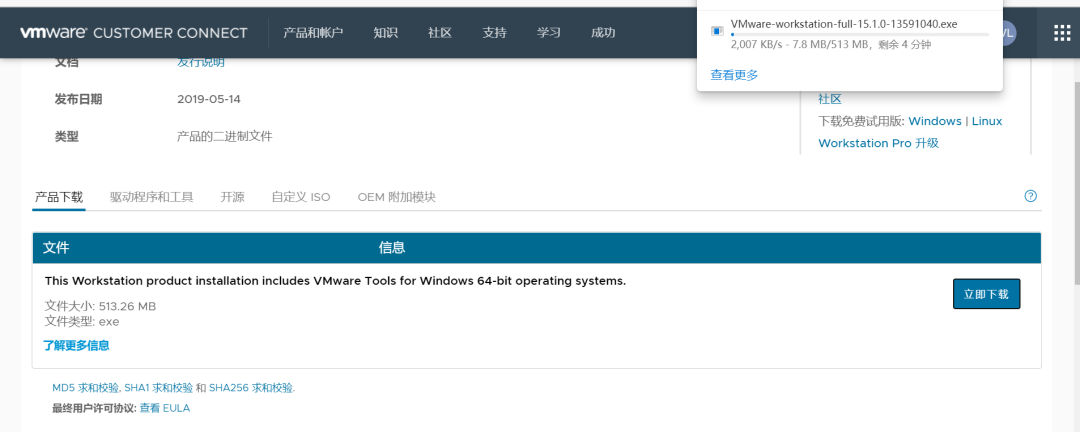Screen dimensions: 1080x432
Task: Switch to the 自定义 ISO tab
Action: pyautogui.click(x=301, y=197)
